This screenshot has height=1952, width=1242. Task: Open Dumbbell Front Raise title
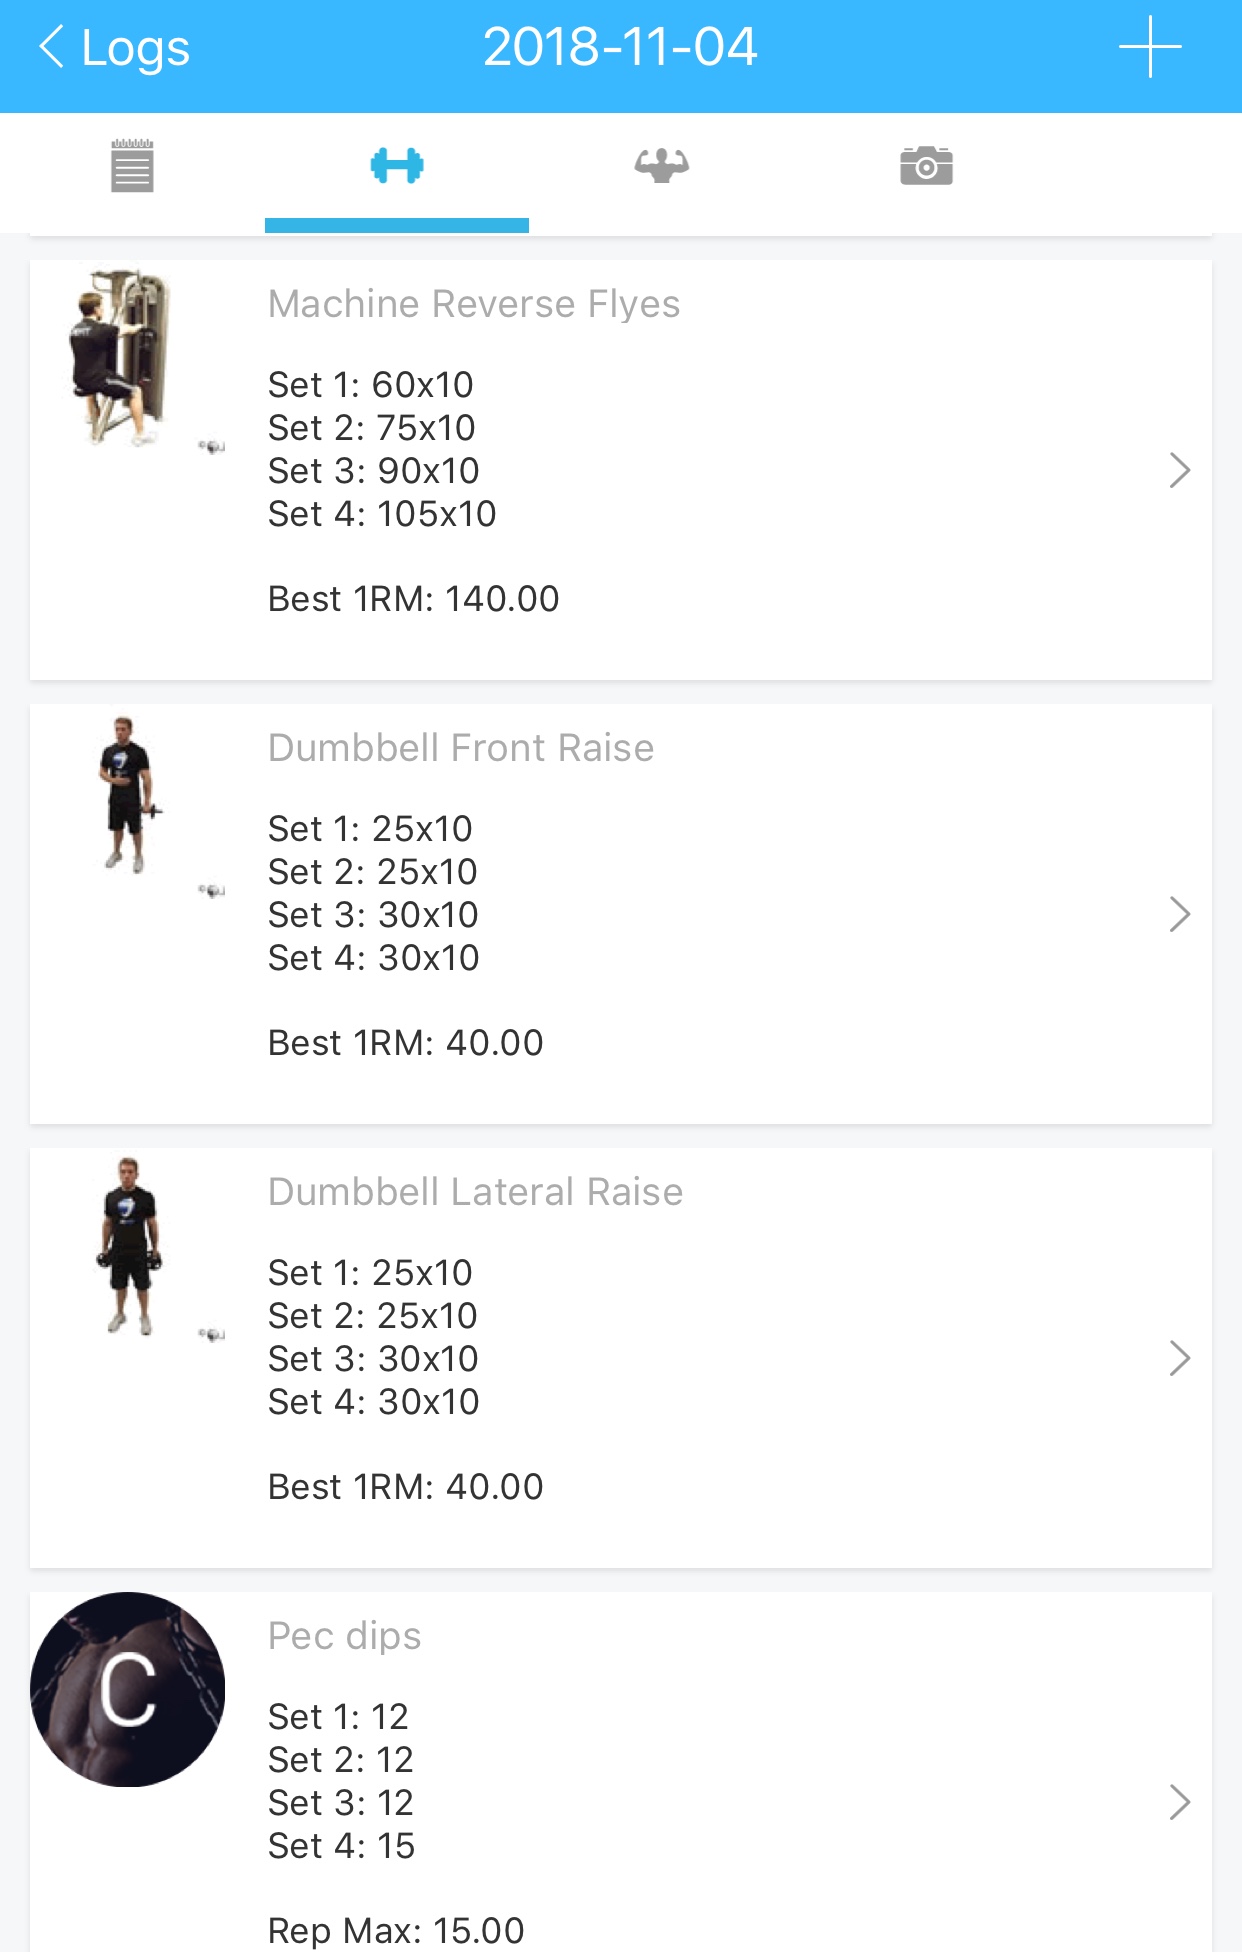click(461, 748)
